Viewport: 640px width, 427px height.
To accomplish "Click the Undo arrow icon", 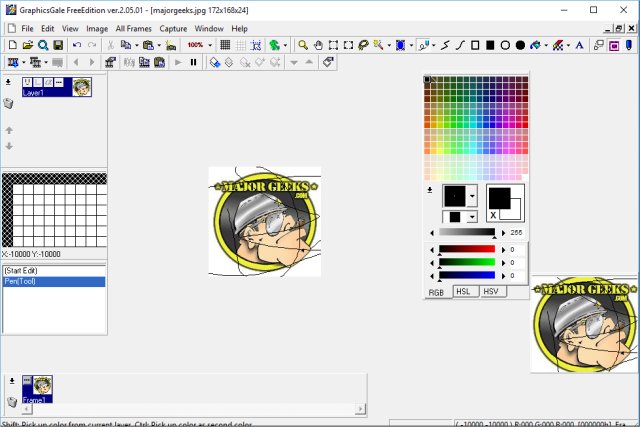I will 77,45.
